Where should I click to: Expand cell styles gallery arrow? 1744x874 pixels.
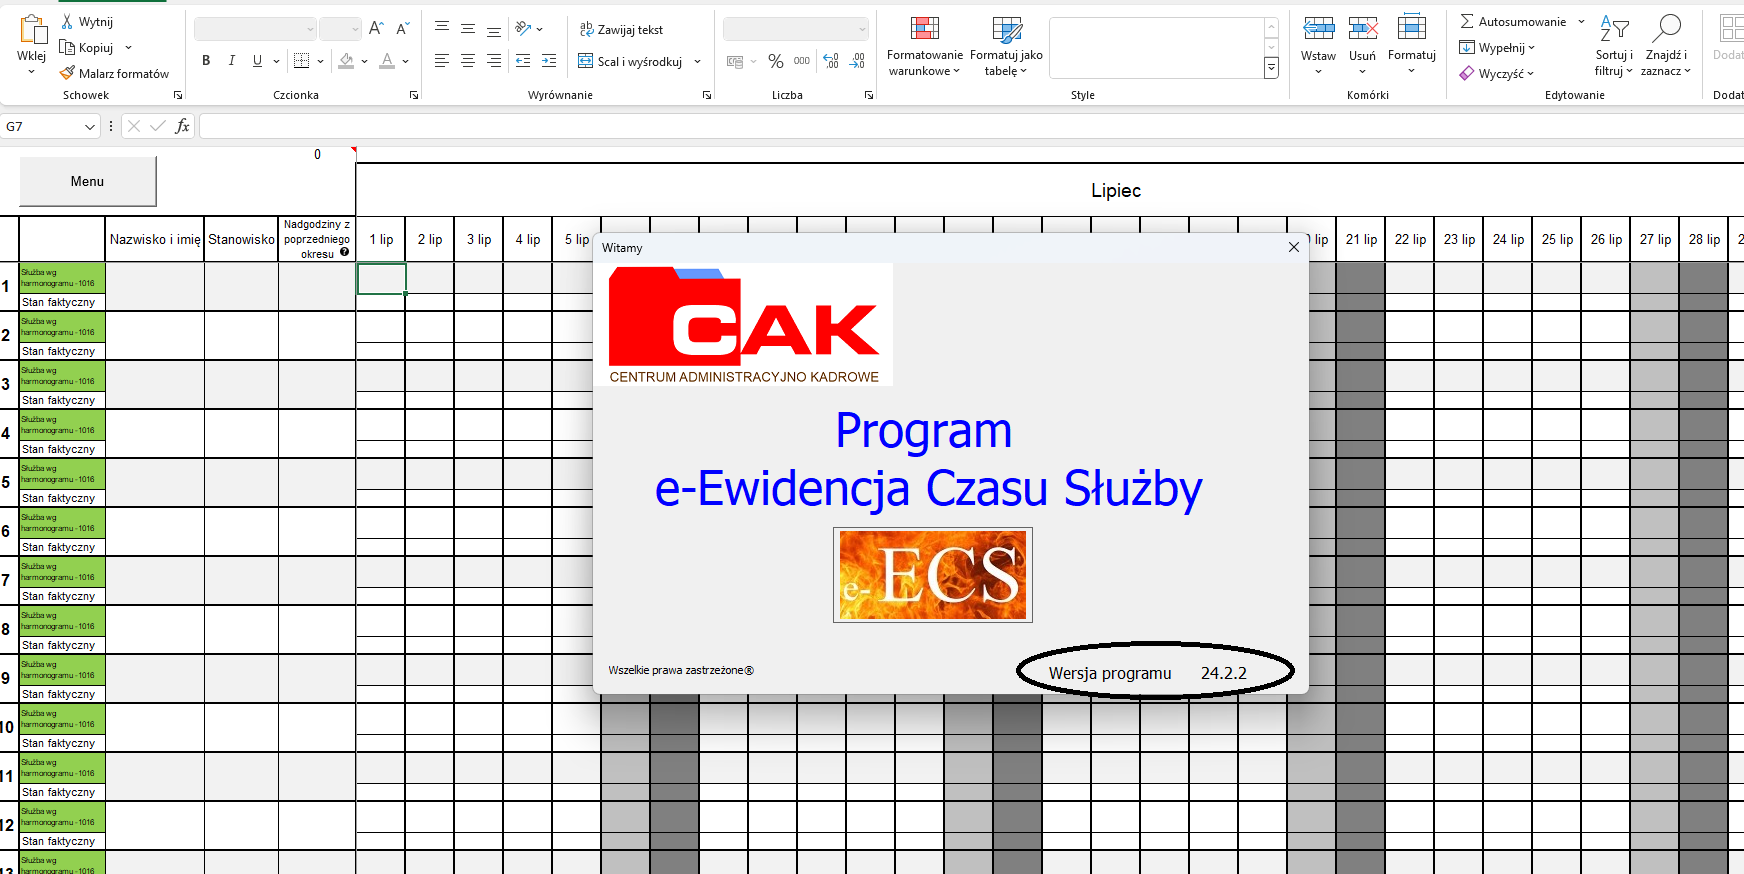[x=1271, y=68]
